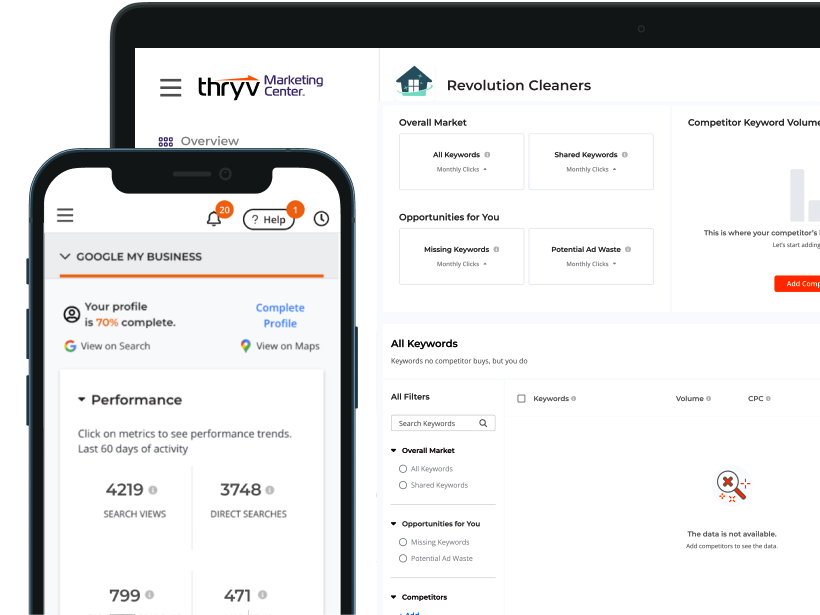This screenshot has height=615, width=820.
Task: Click info icon on All Keywords card
Action: 487,155
